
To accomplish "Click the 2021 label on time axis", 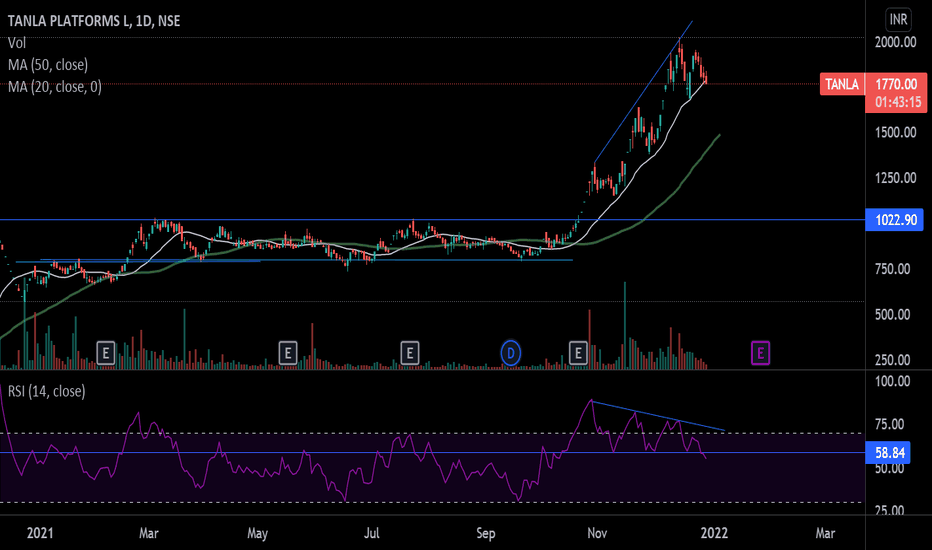I will point(40,533).
